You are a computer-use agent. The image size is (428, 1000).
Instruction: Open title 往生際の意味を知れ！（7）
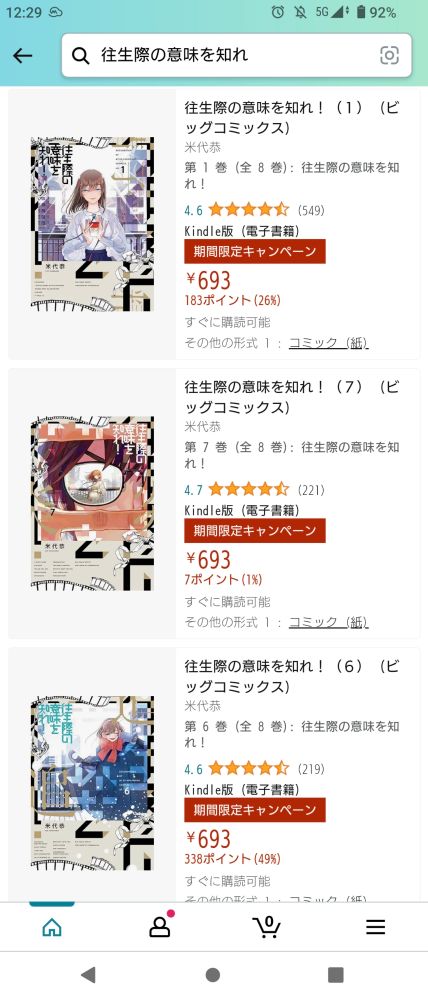click(292, 397)
